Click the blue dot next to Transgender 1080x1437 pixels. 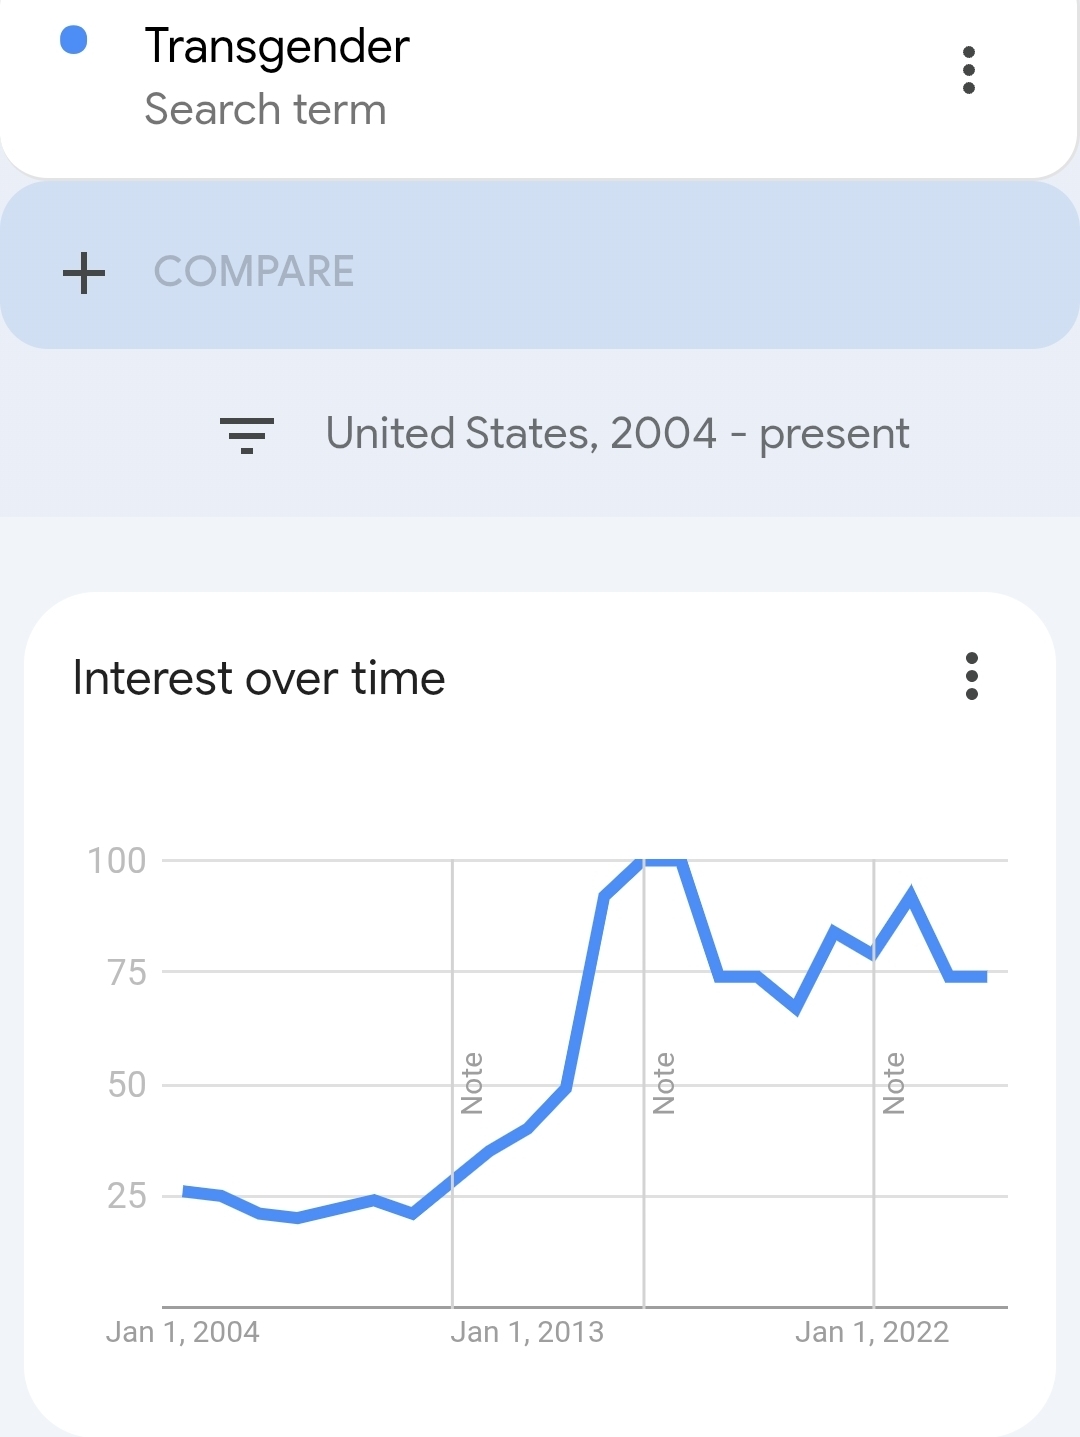coord(74,40)
